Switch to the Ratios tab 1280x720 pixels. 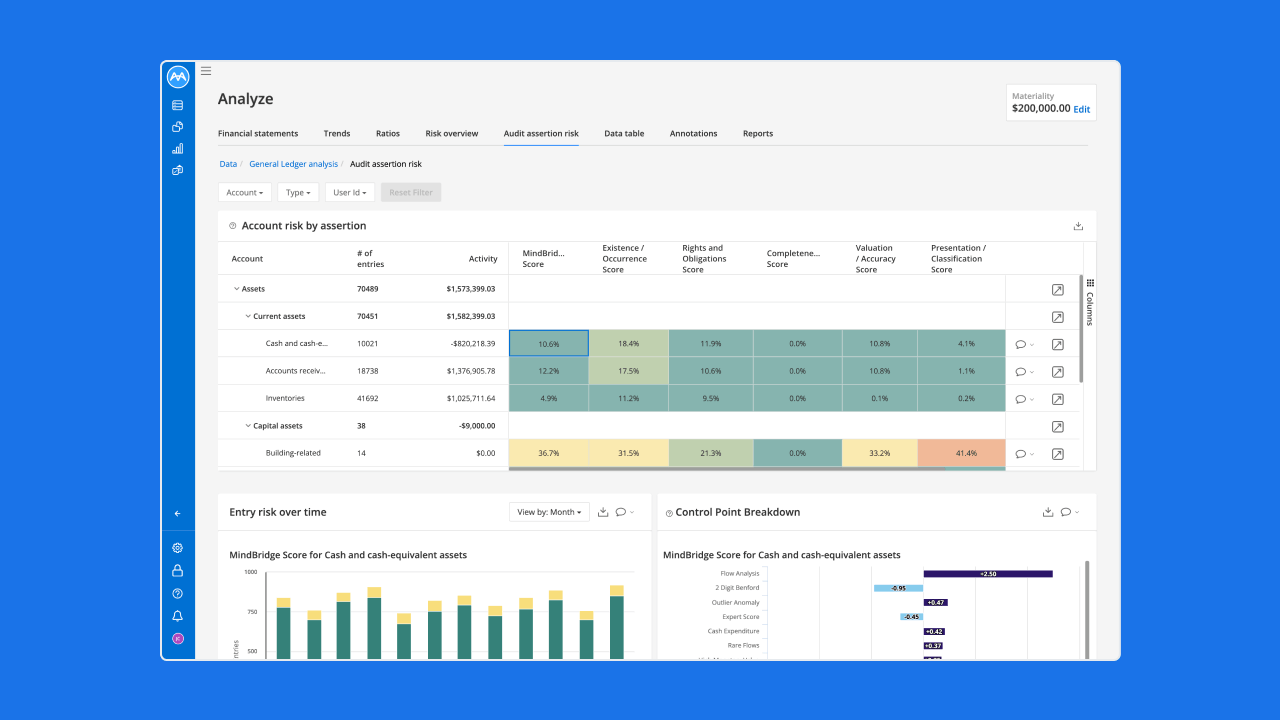[388, 134]
